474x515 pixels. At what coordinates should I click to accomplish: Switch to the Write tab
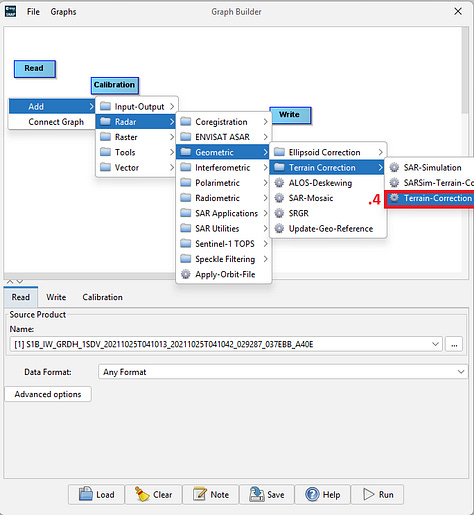56,297
